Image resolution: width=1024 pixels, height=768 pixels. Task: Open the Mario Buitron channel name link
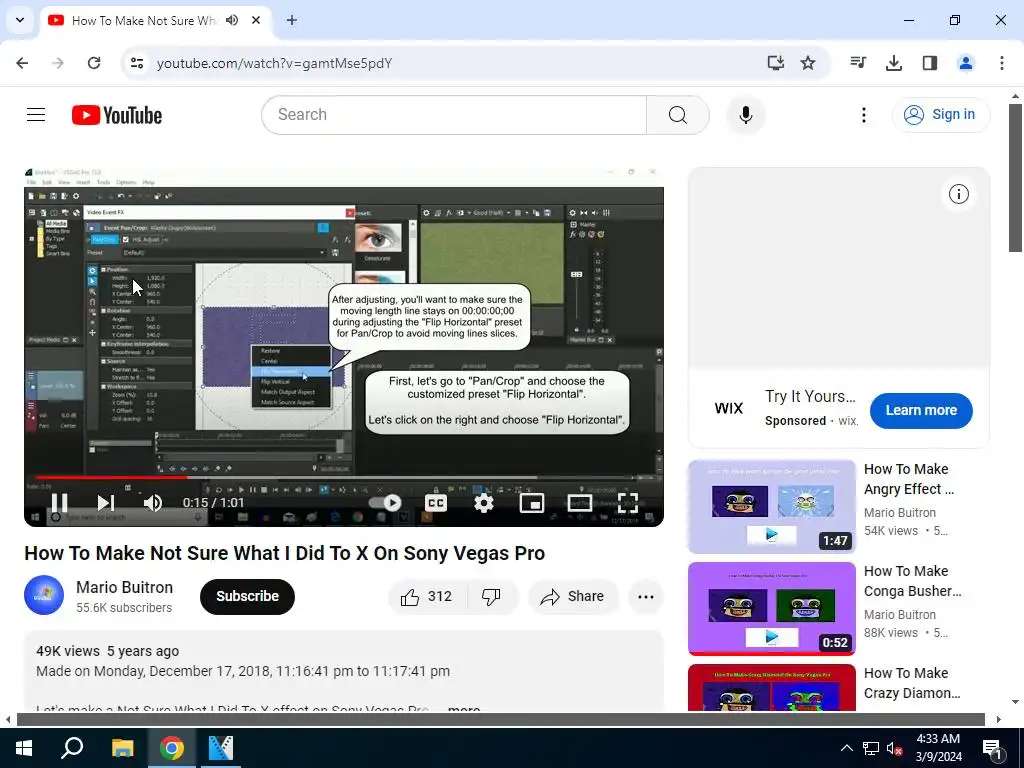click(x=125, y=587)
